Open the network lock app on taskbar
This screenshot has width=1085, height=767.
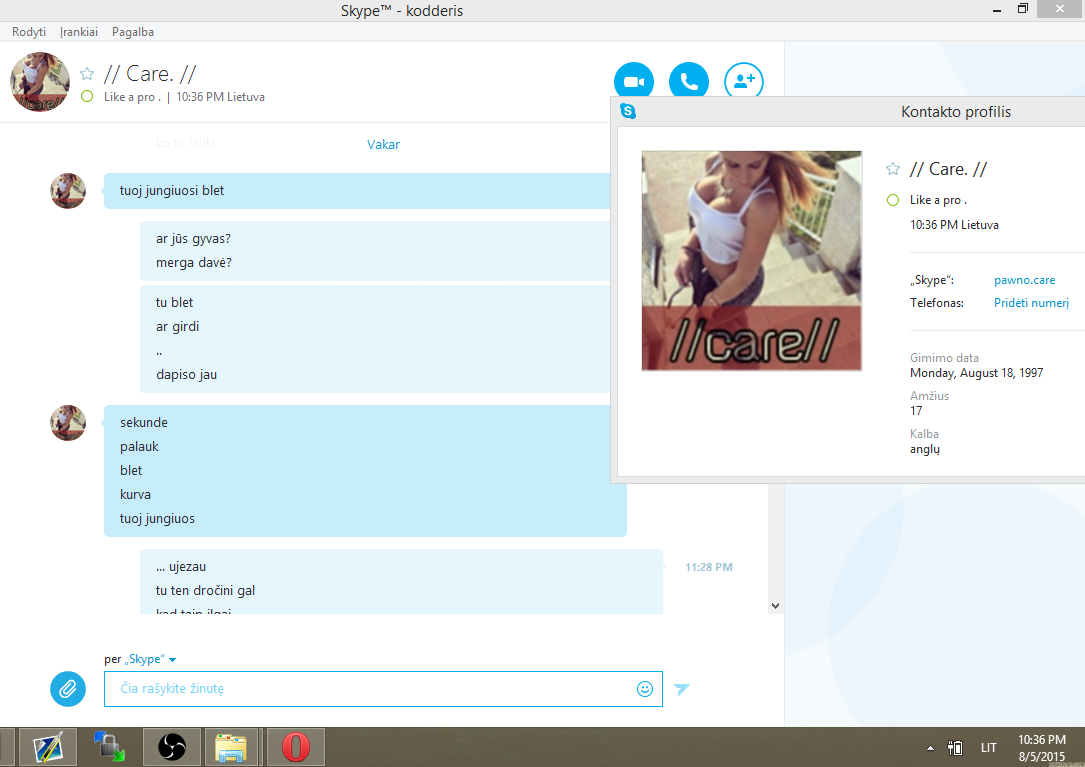tap(109, 747)
